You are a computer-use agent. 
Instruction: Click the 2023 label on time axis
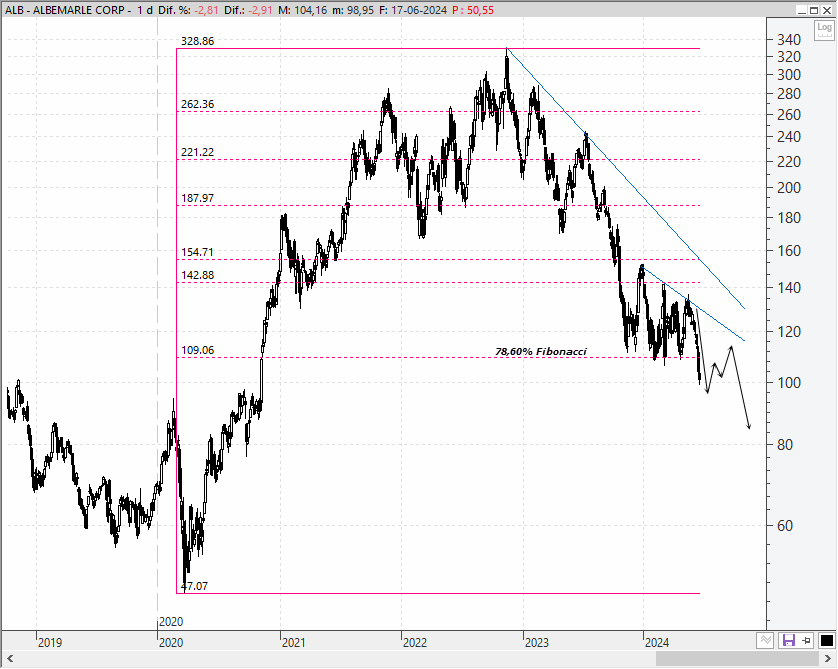point(537,642)
